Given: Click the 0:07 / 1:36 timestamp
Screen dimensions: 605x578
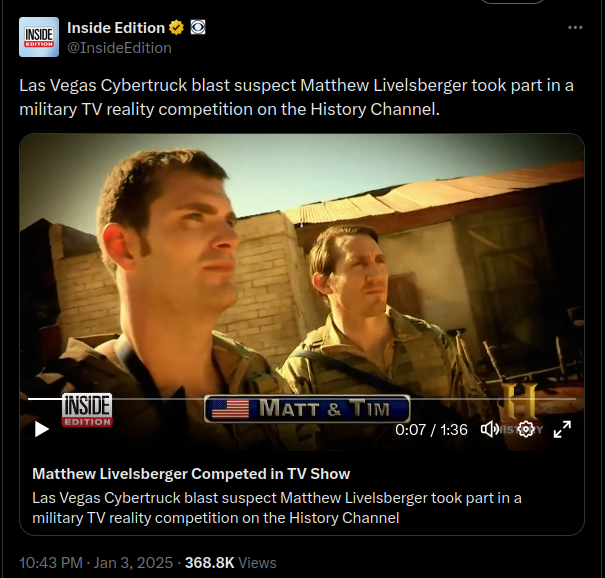Looking at the screenshot, I should click(431, 429).
